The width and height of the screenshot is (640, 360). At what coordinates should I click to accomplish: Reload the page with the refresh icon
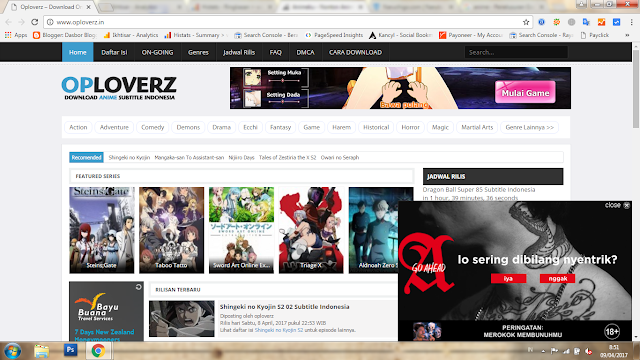pos(35,22)
